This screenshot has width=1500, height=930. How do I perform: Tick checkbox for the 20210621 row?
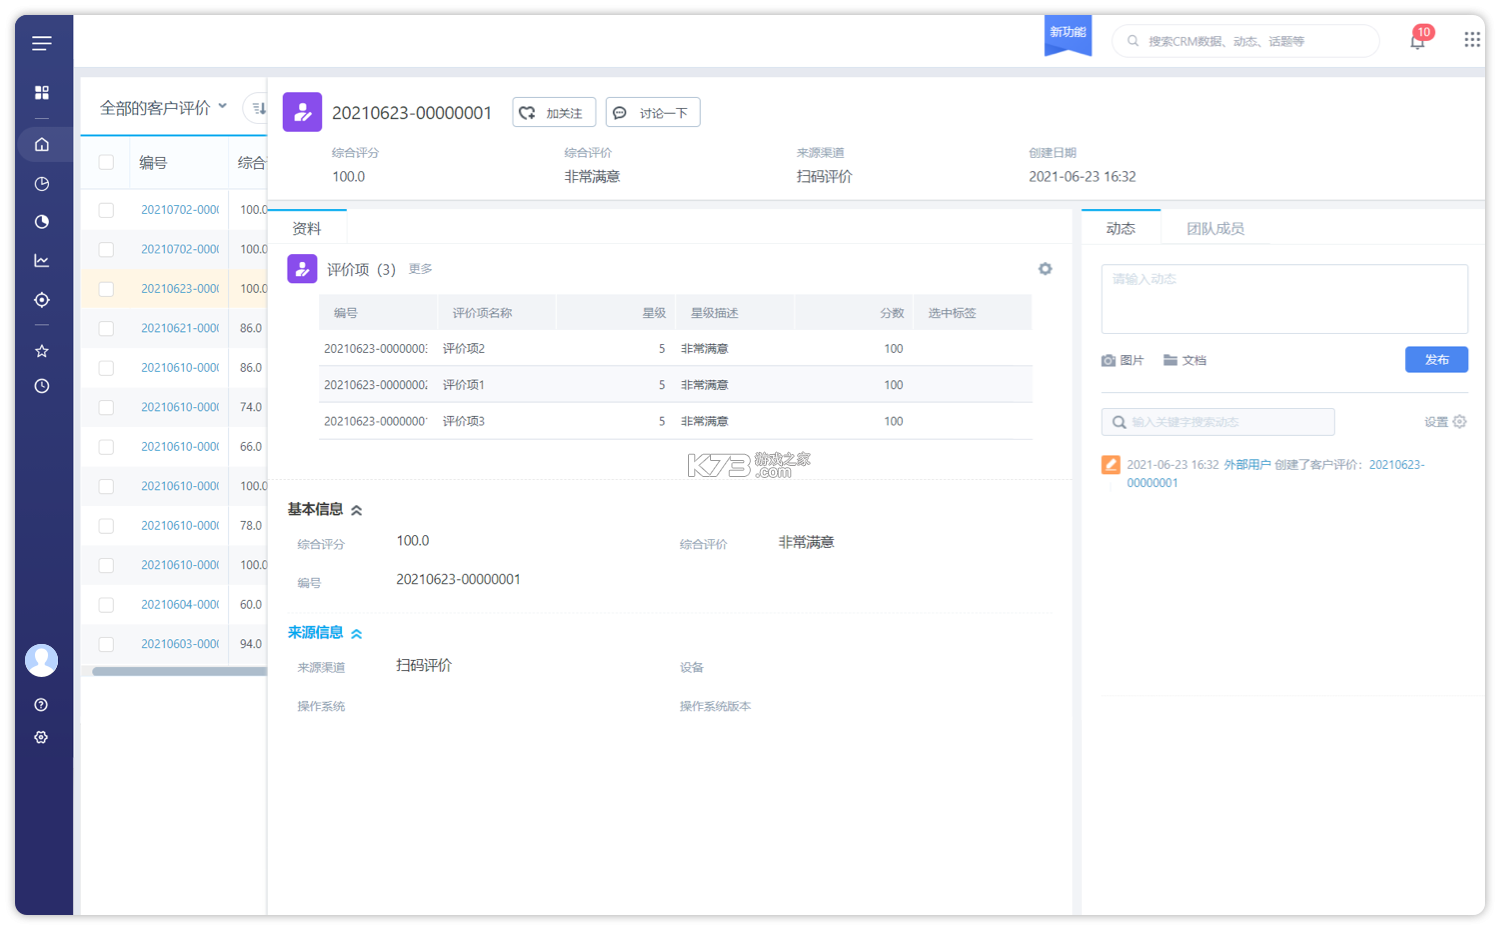tap(106, 328)
